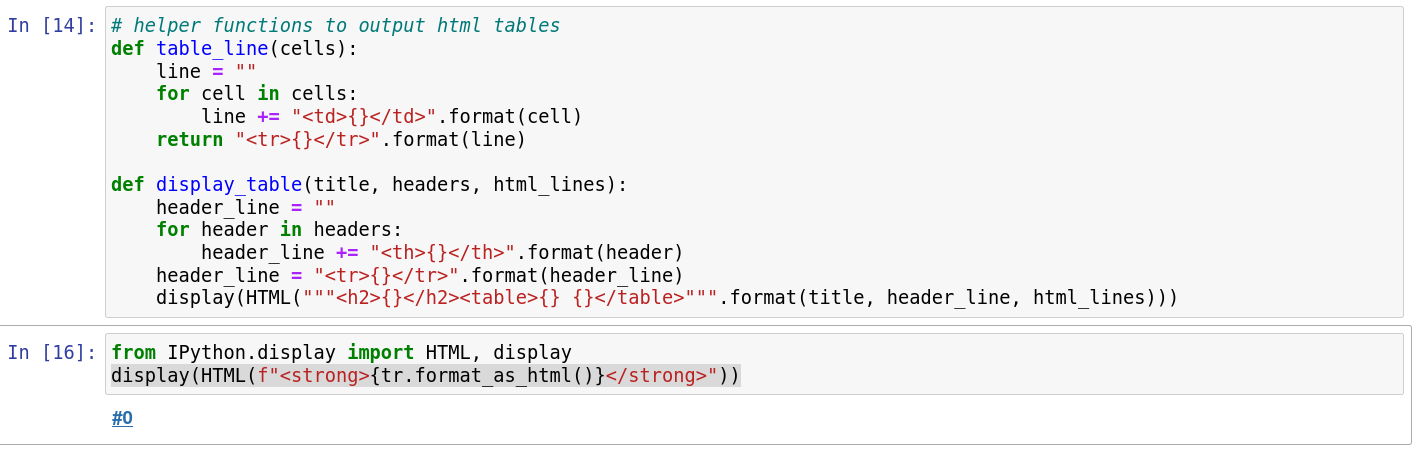Click the "<tr>{}</tr>" string in display_table
This screenshot has height=450, width=1421.
(386, 275)
